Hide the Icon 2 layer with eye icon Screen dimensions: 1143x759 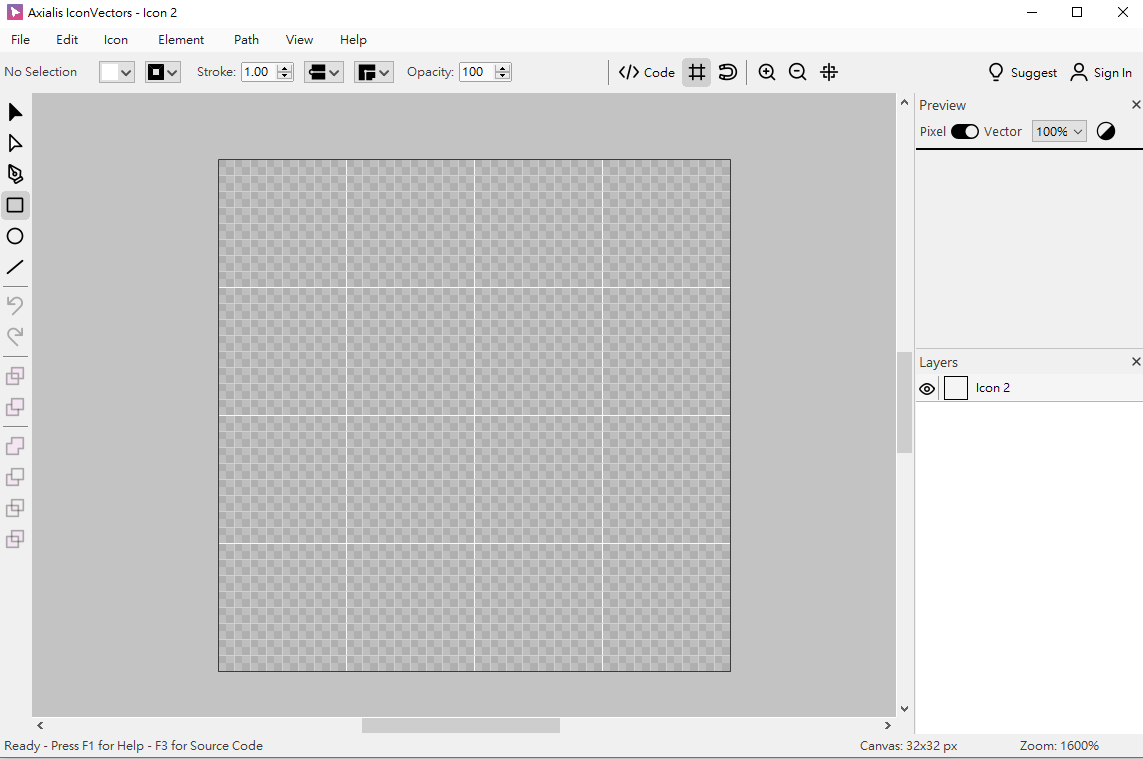point(927,389)
